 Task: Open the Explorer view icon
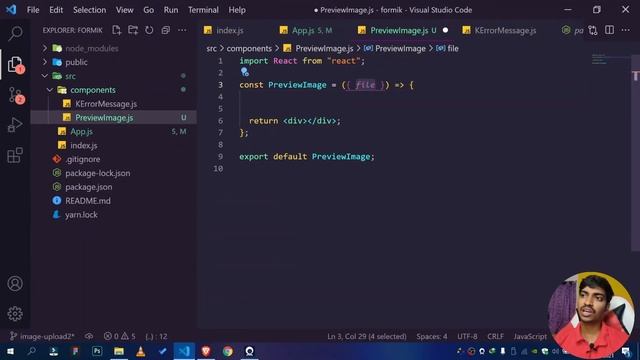coord(15,64)
